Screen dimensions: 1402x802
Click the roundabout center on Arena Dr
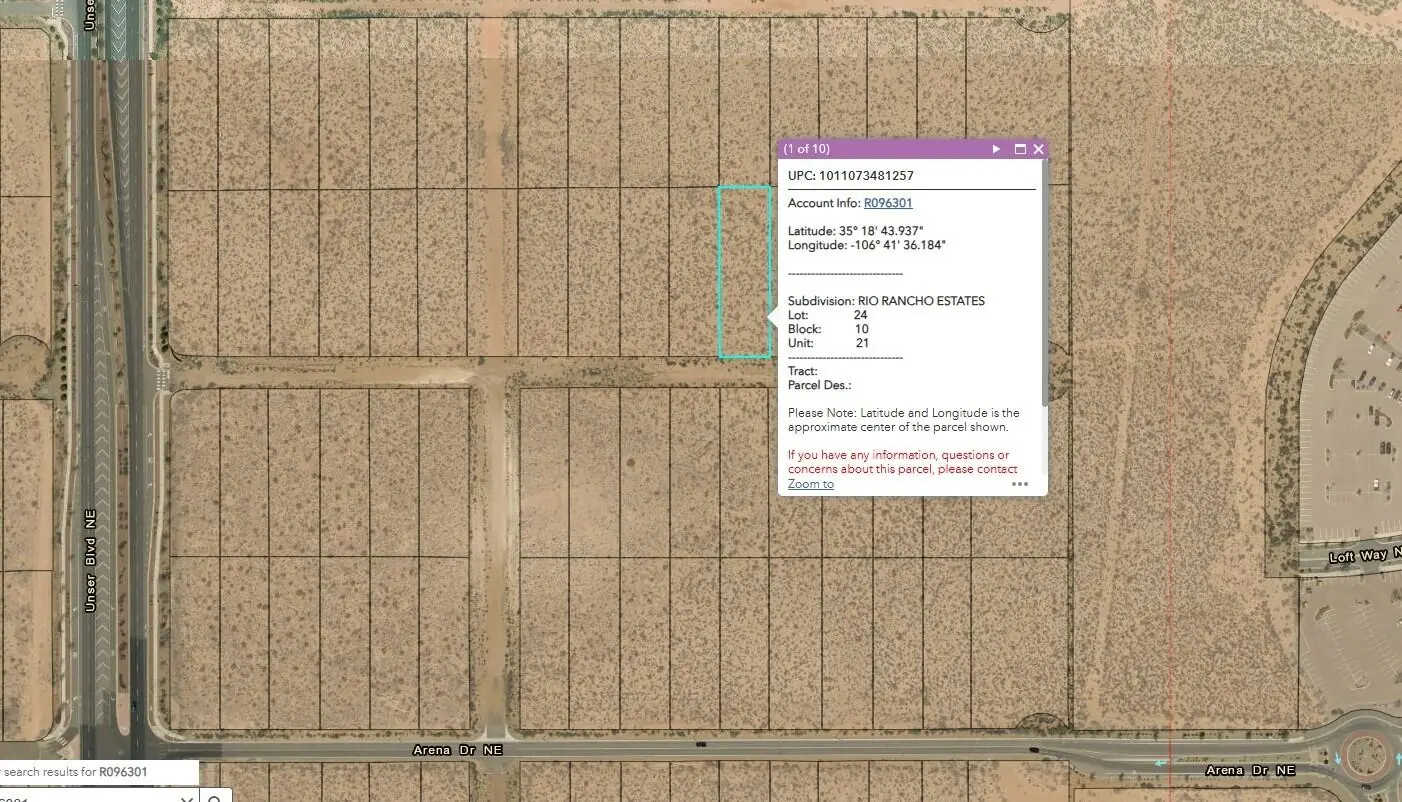[x=1366, y=756]
